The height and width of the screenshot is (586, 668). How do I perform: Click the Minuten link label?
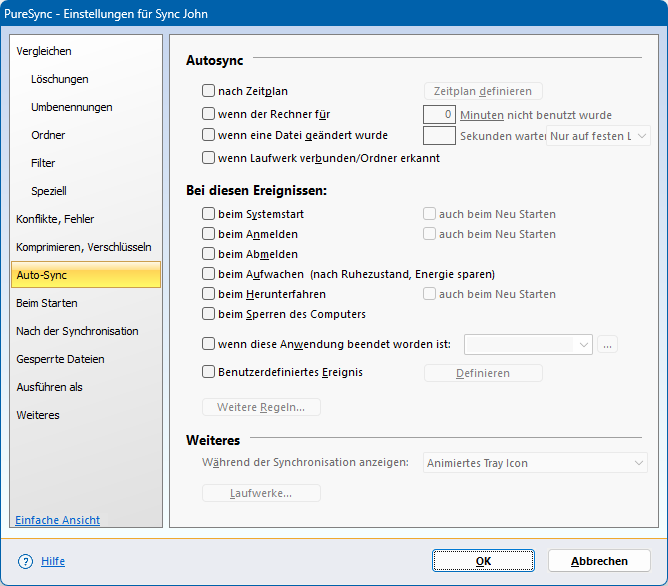(x=482, y=115)
